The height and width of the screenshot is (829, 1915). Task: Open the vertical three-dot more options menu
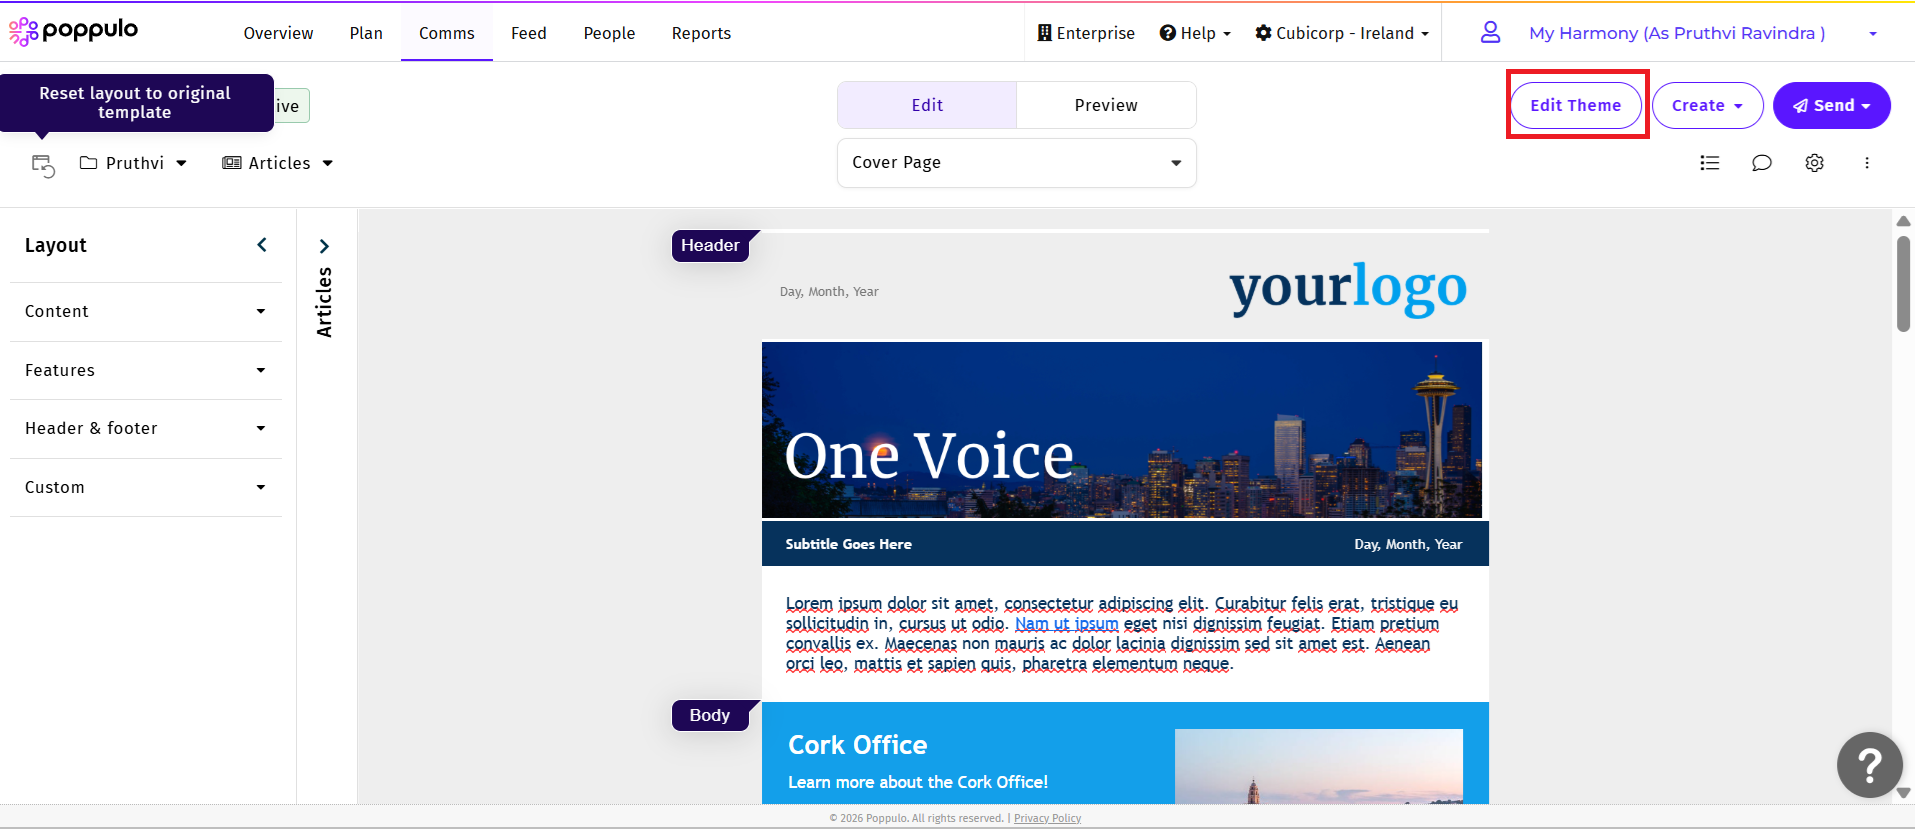(1866, 163)
